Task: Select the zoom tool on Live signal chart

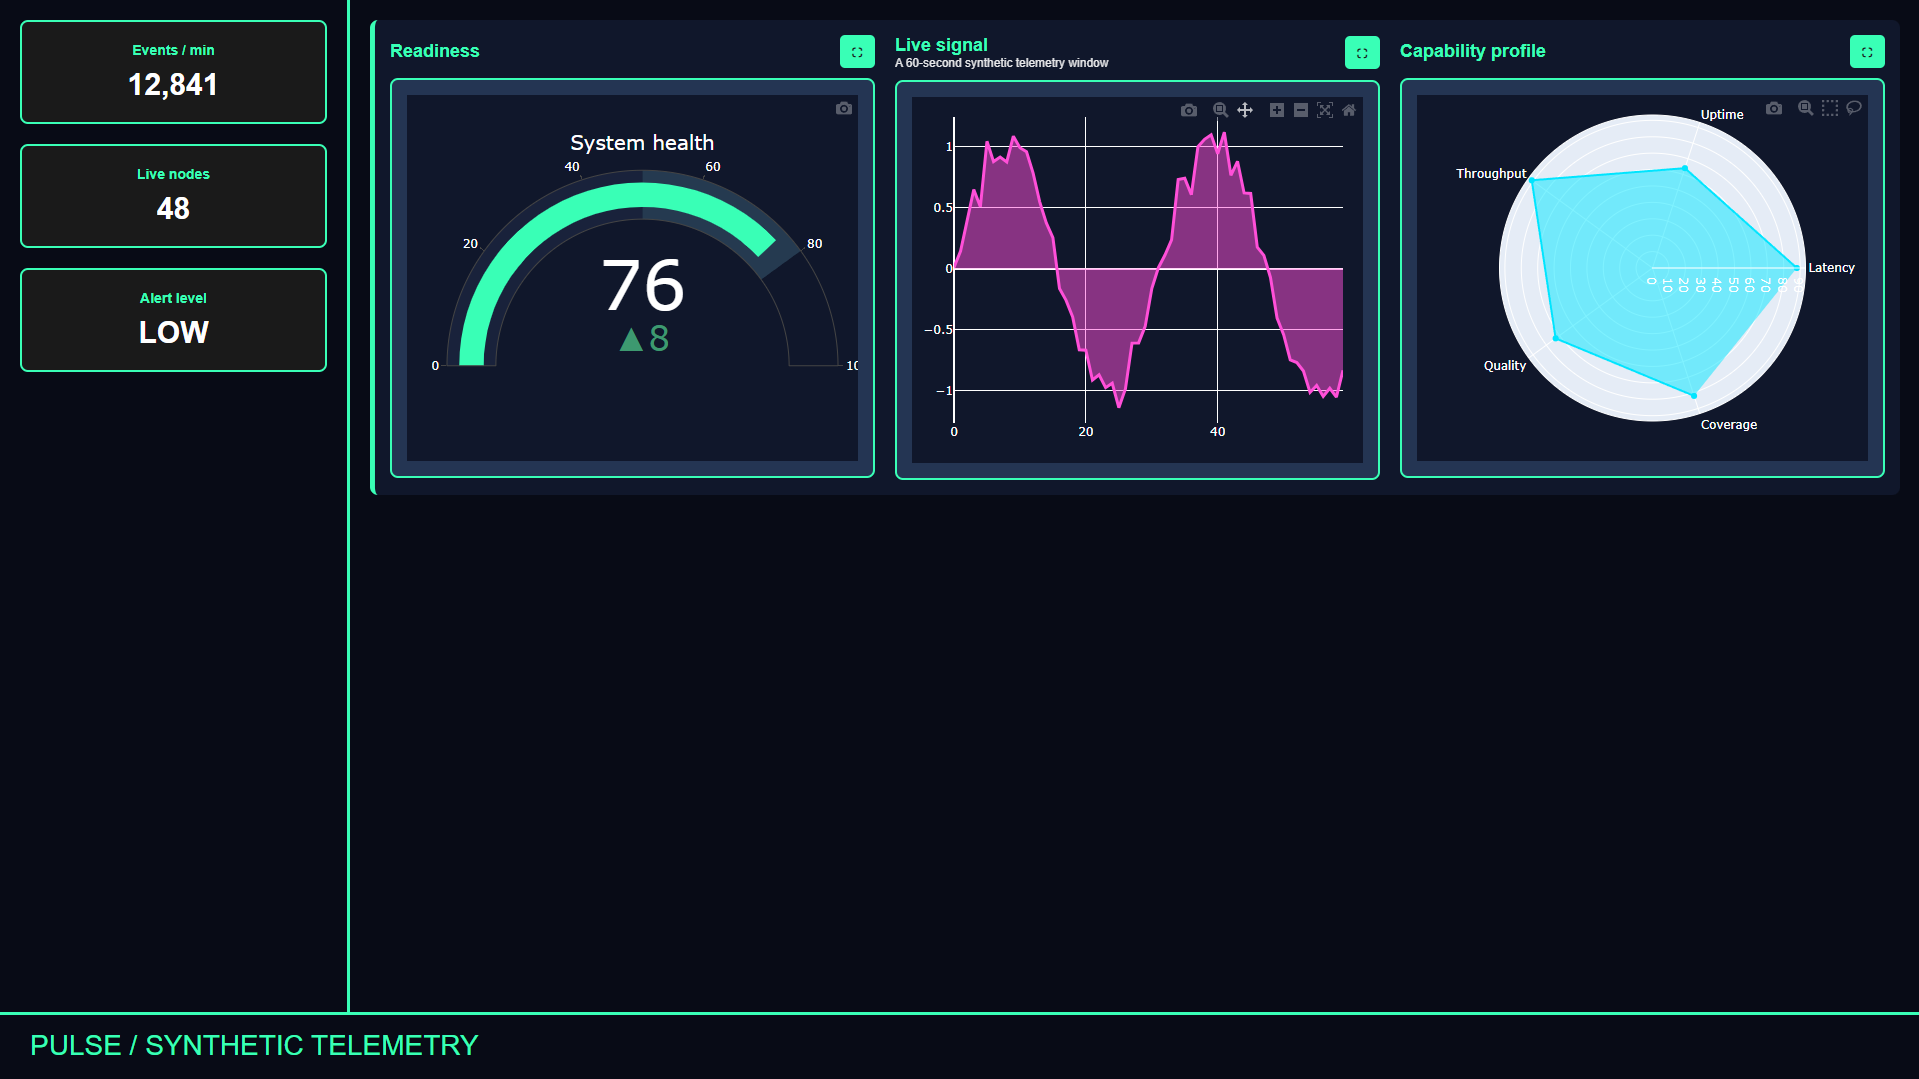Action: coord(1221,110)
